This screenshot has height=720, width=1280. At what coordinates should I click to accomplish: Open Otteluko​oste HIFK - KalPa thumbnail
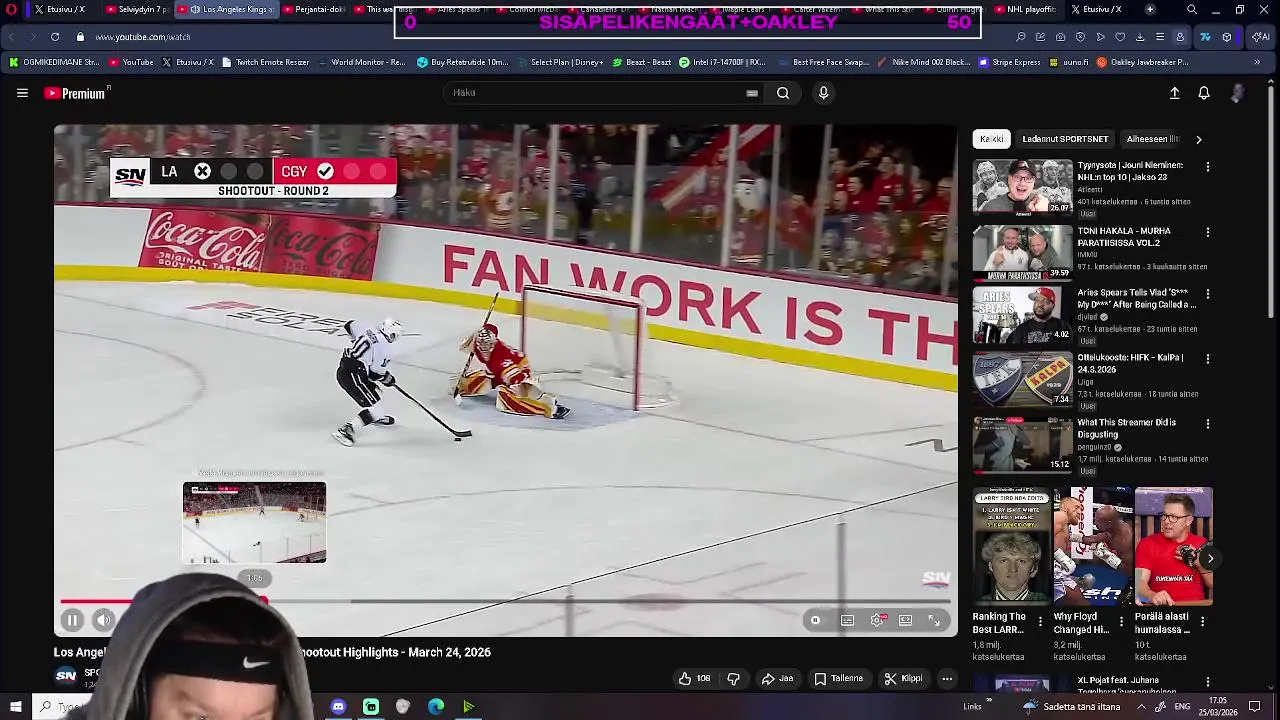tap(1022, 379)
